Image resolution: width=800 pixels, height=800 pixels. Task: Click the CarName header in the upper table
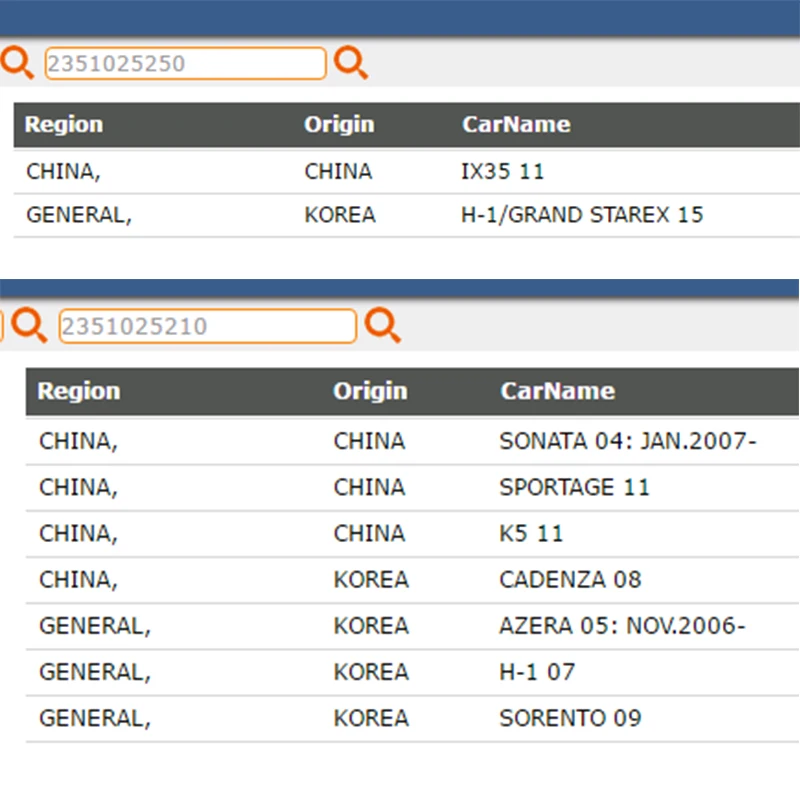click(516, 124)
